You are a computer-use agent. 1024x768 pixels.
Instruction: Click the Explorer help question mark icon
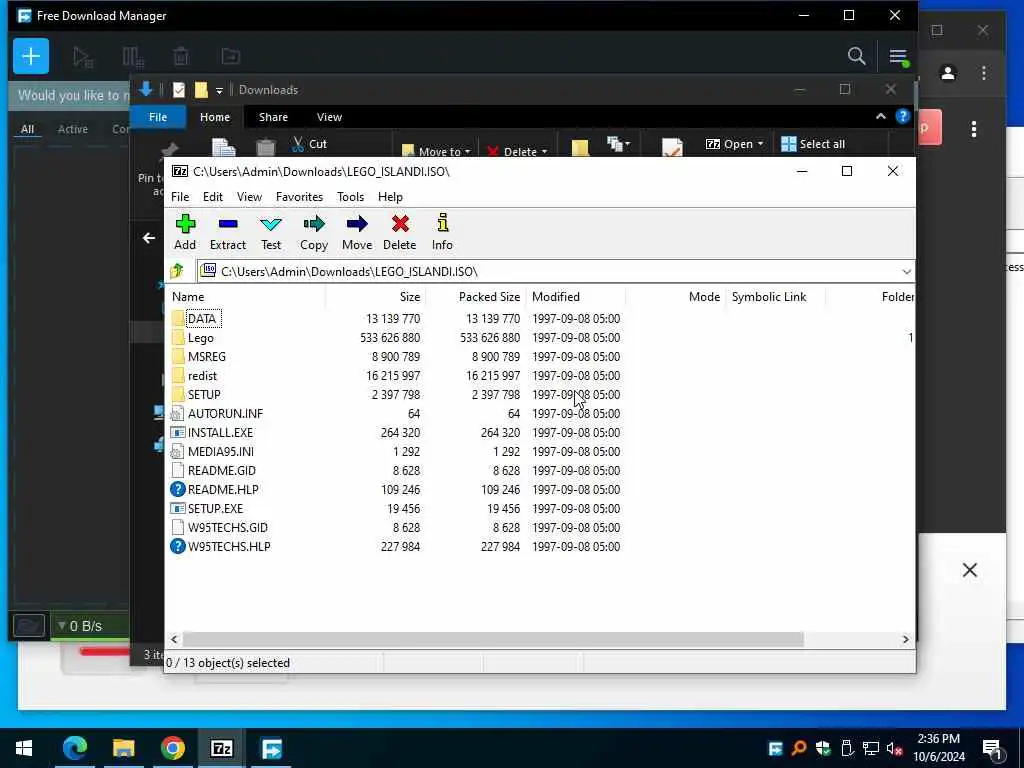point(903,116)
